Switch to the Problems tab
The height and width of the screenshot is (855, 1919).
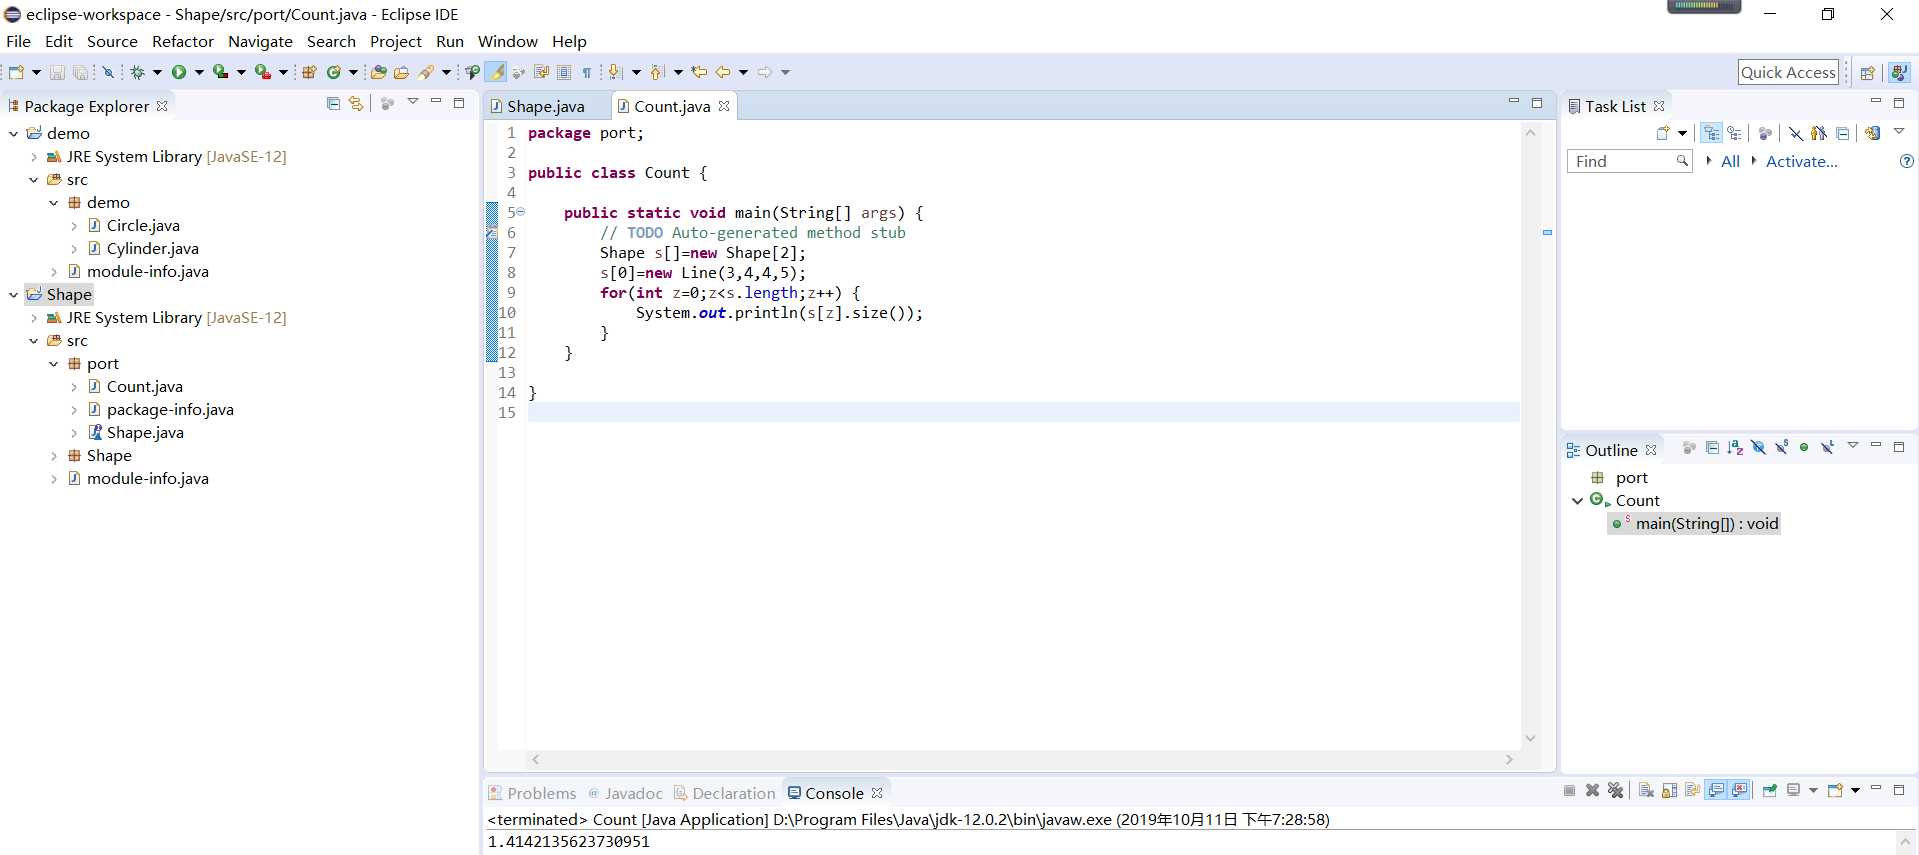click(x=532, y=793)
